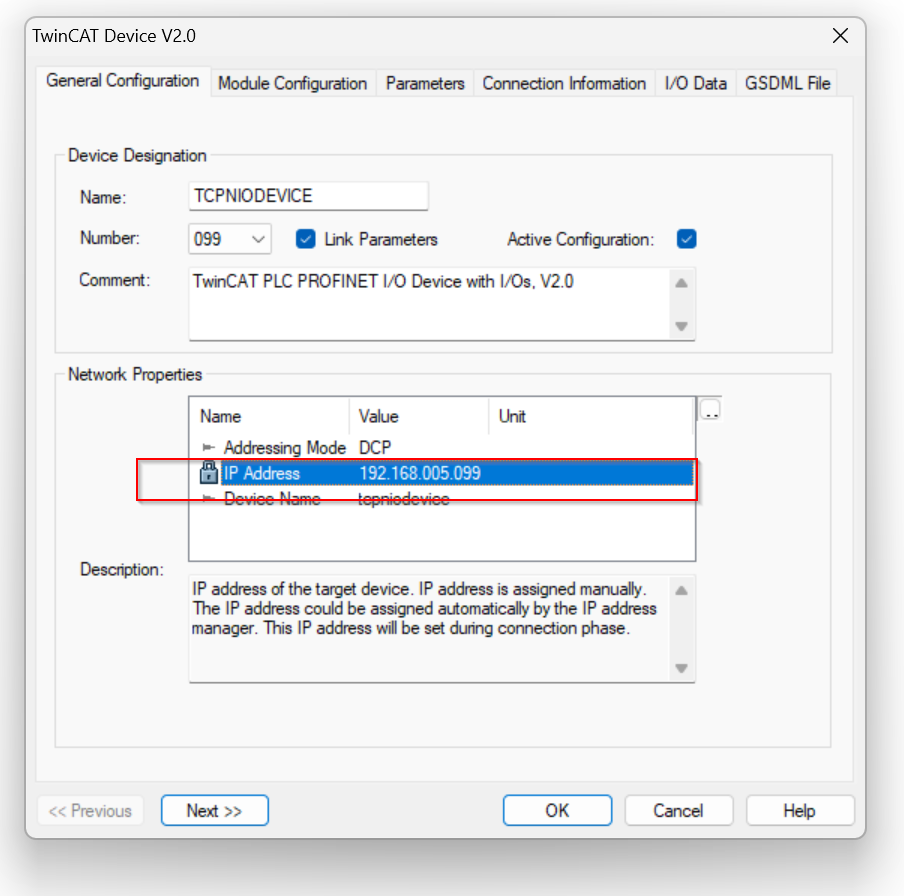Click the OK button

(x=557, y=811)
